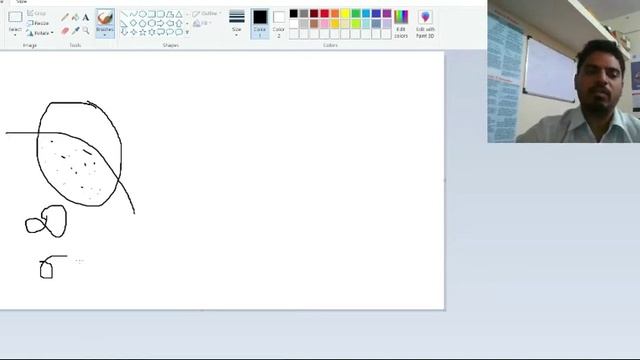
Task: Pick the gray color swatch
Action: 304,13
